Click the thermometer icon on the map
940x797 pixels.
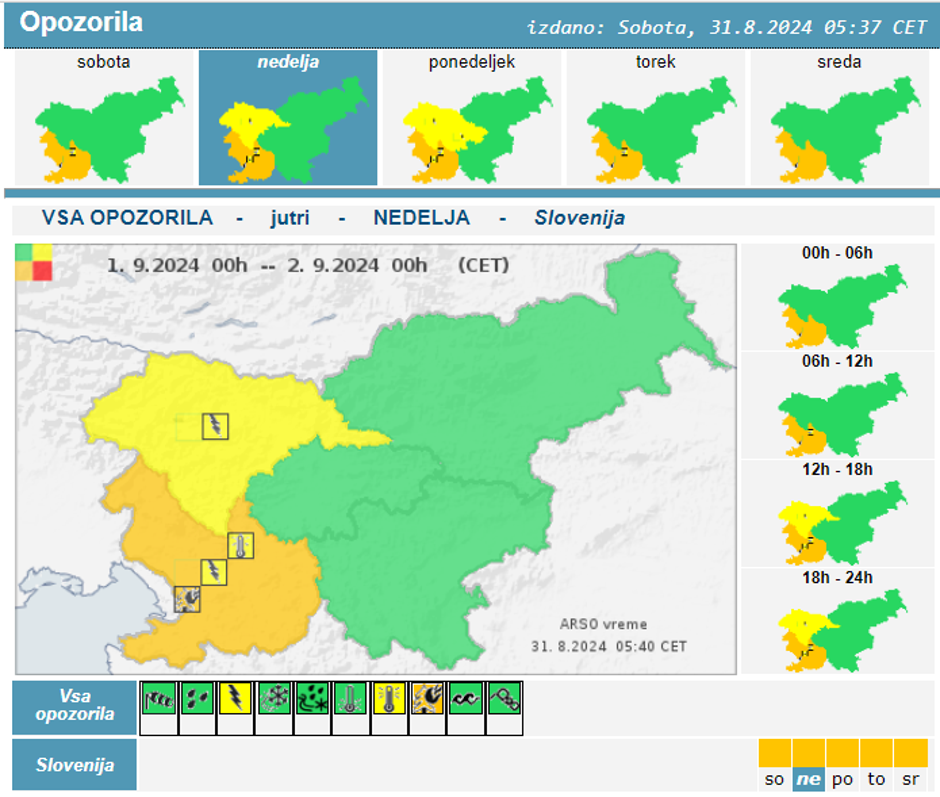coord(240,546)
